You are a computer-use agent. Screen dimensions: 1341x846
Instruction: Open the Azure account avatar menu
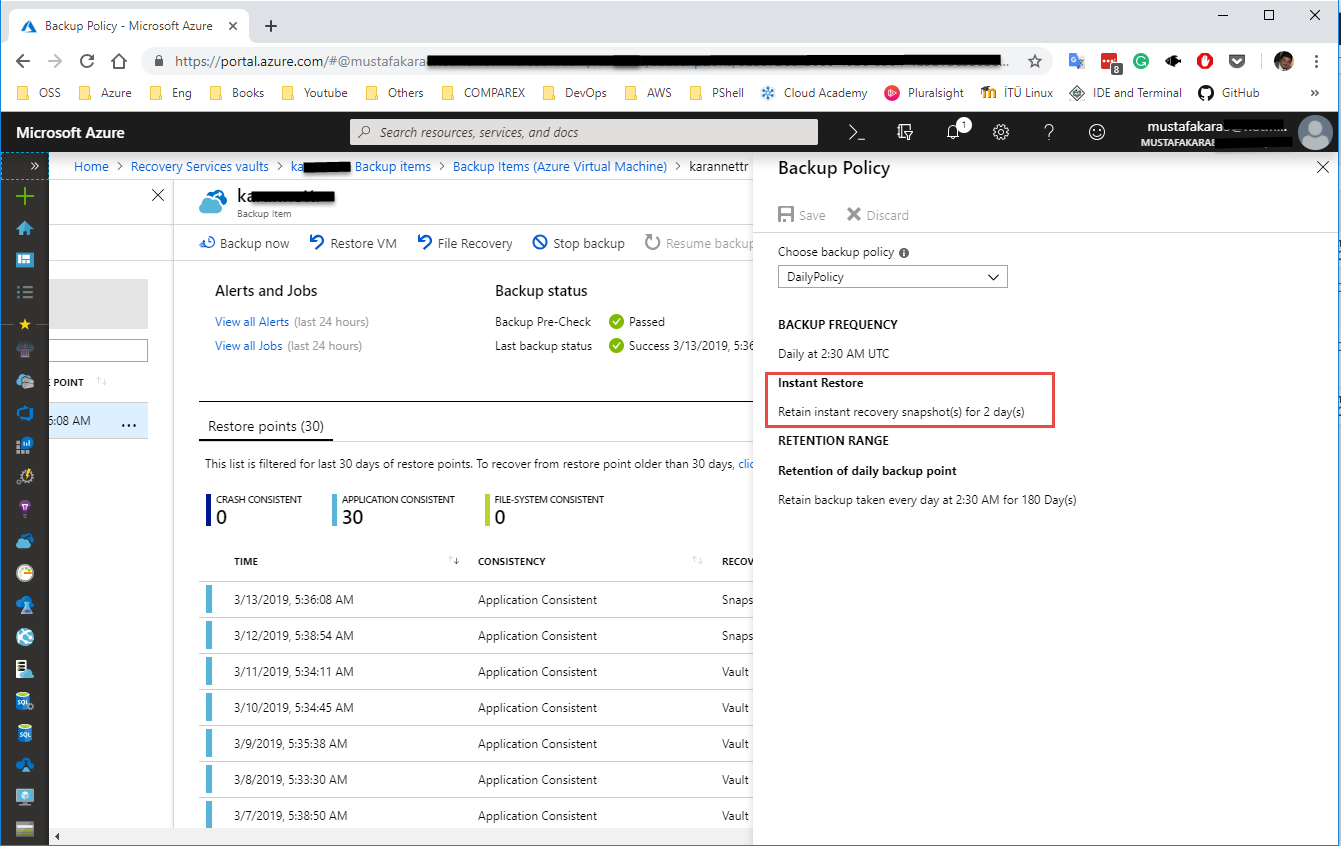(x=1314, y=132)
